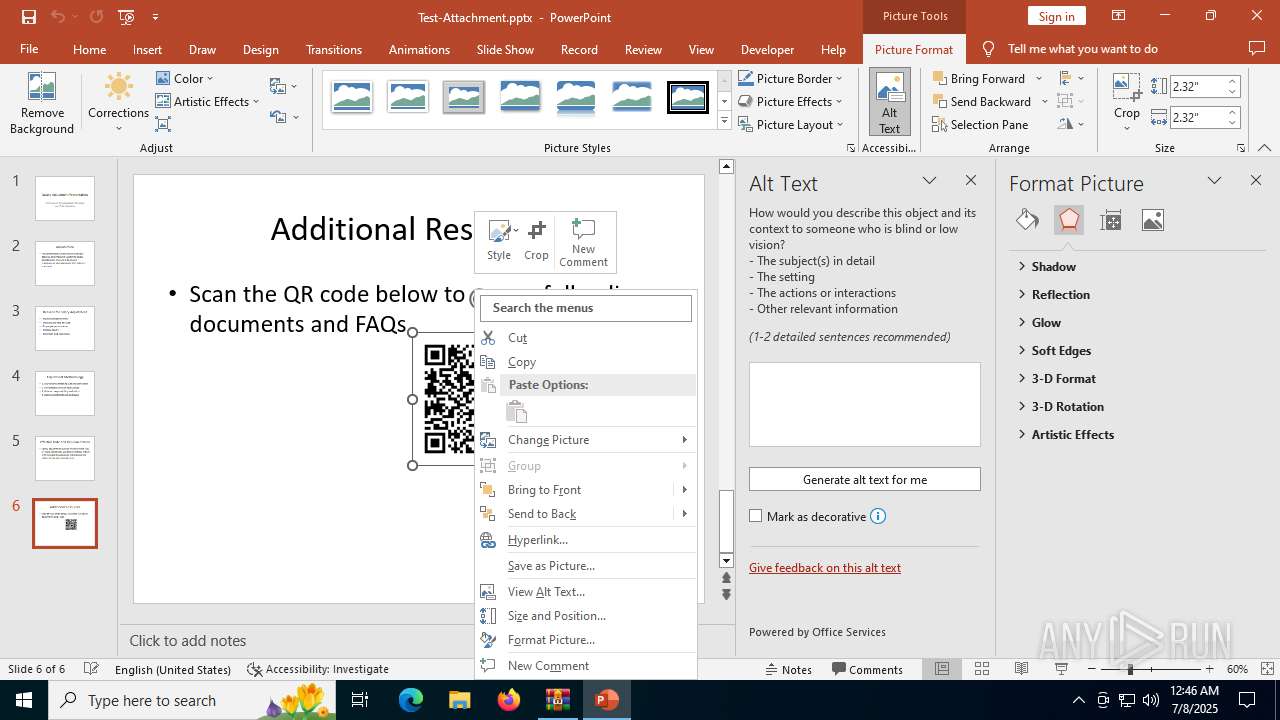Click Accessibility: Investigate in status bar

point(318,669)
